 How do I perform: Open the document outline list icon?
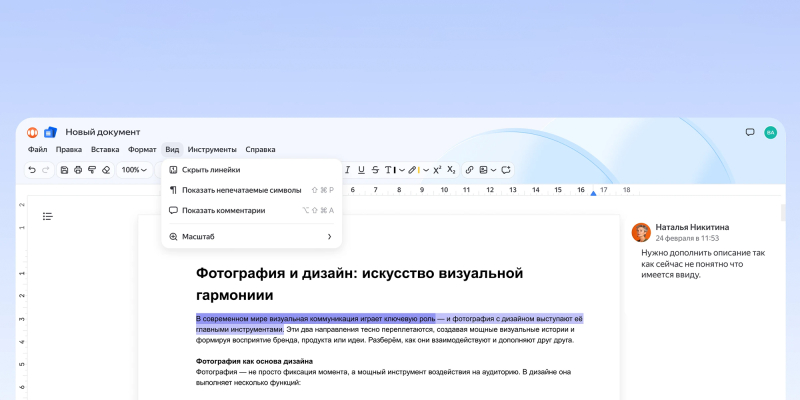click(47, 216)
